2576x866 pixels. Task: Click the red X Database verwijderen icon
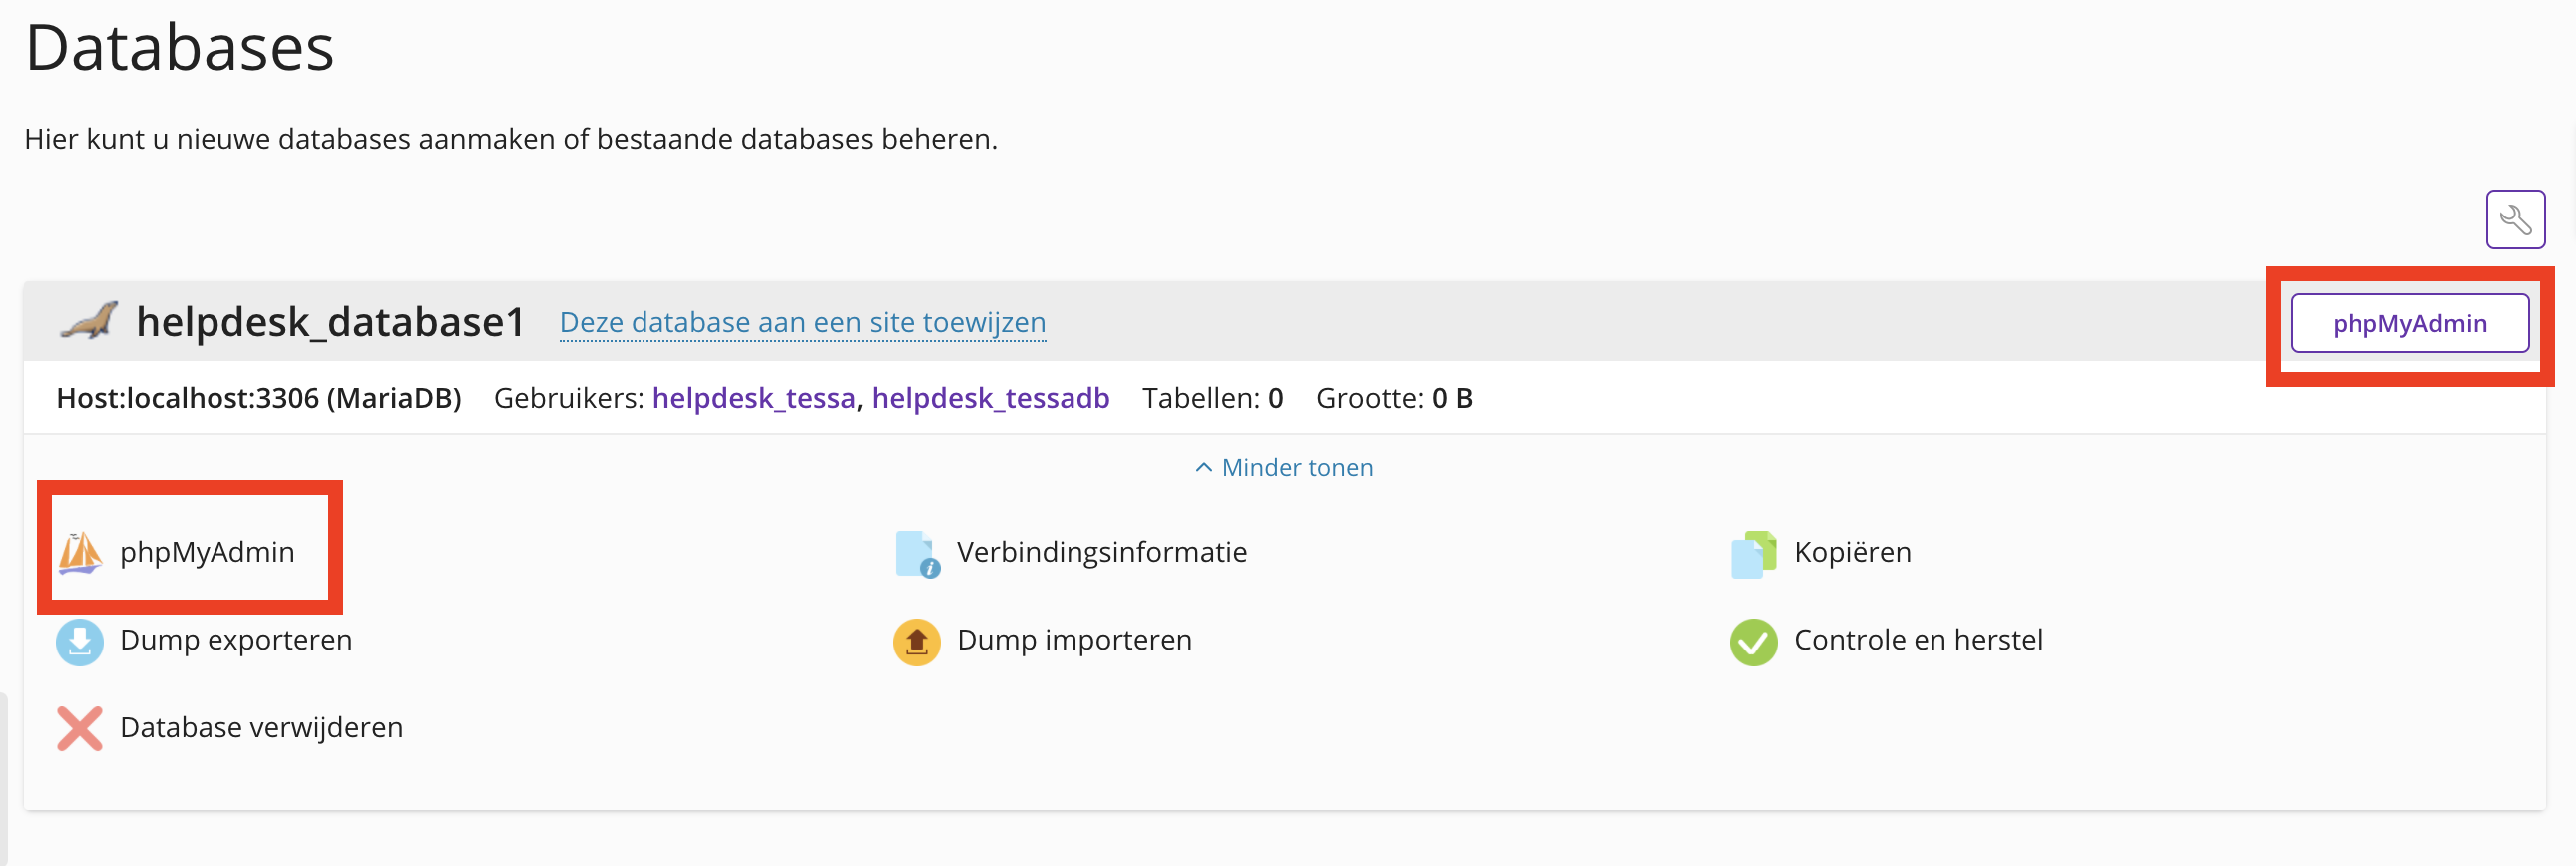(x=80, y=729)
